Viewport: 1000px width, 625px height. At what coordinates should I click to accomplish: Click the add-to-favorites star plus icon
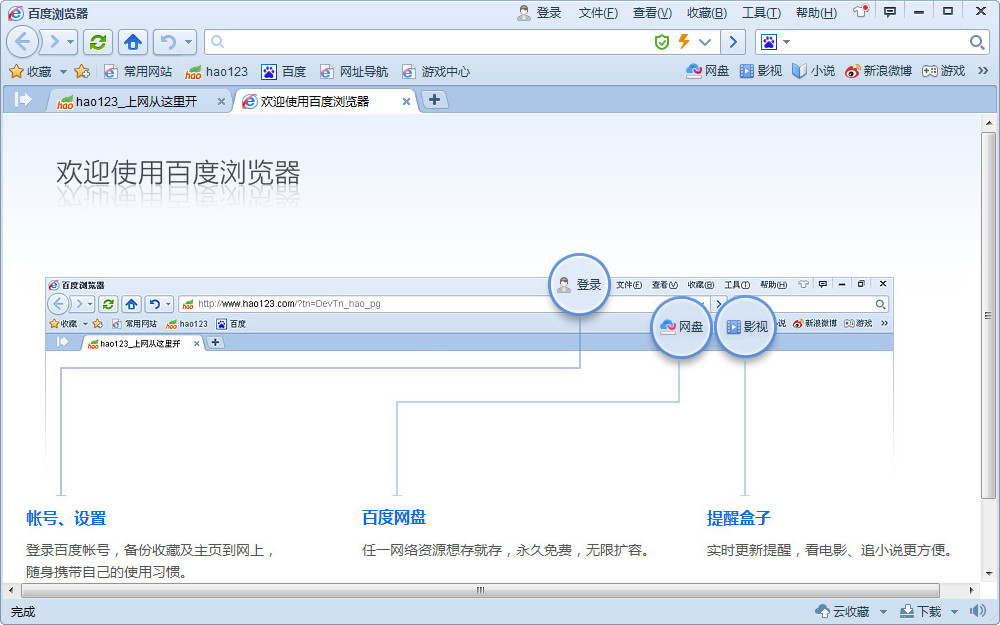tap(82, 71)
